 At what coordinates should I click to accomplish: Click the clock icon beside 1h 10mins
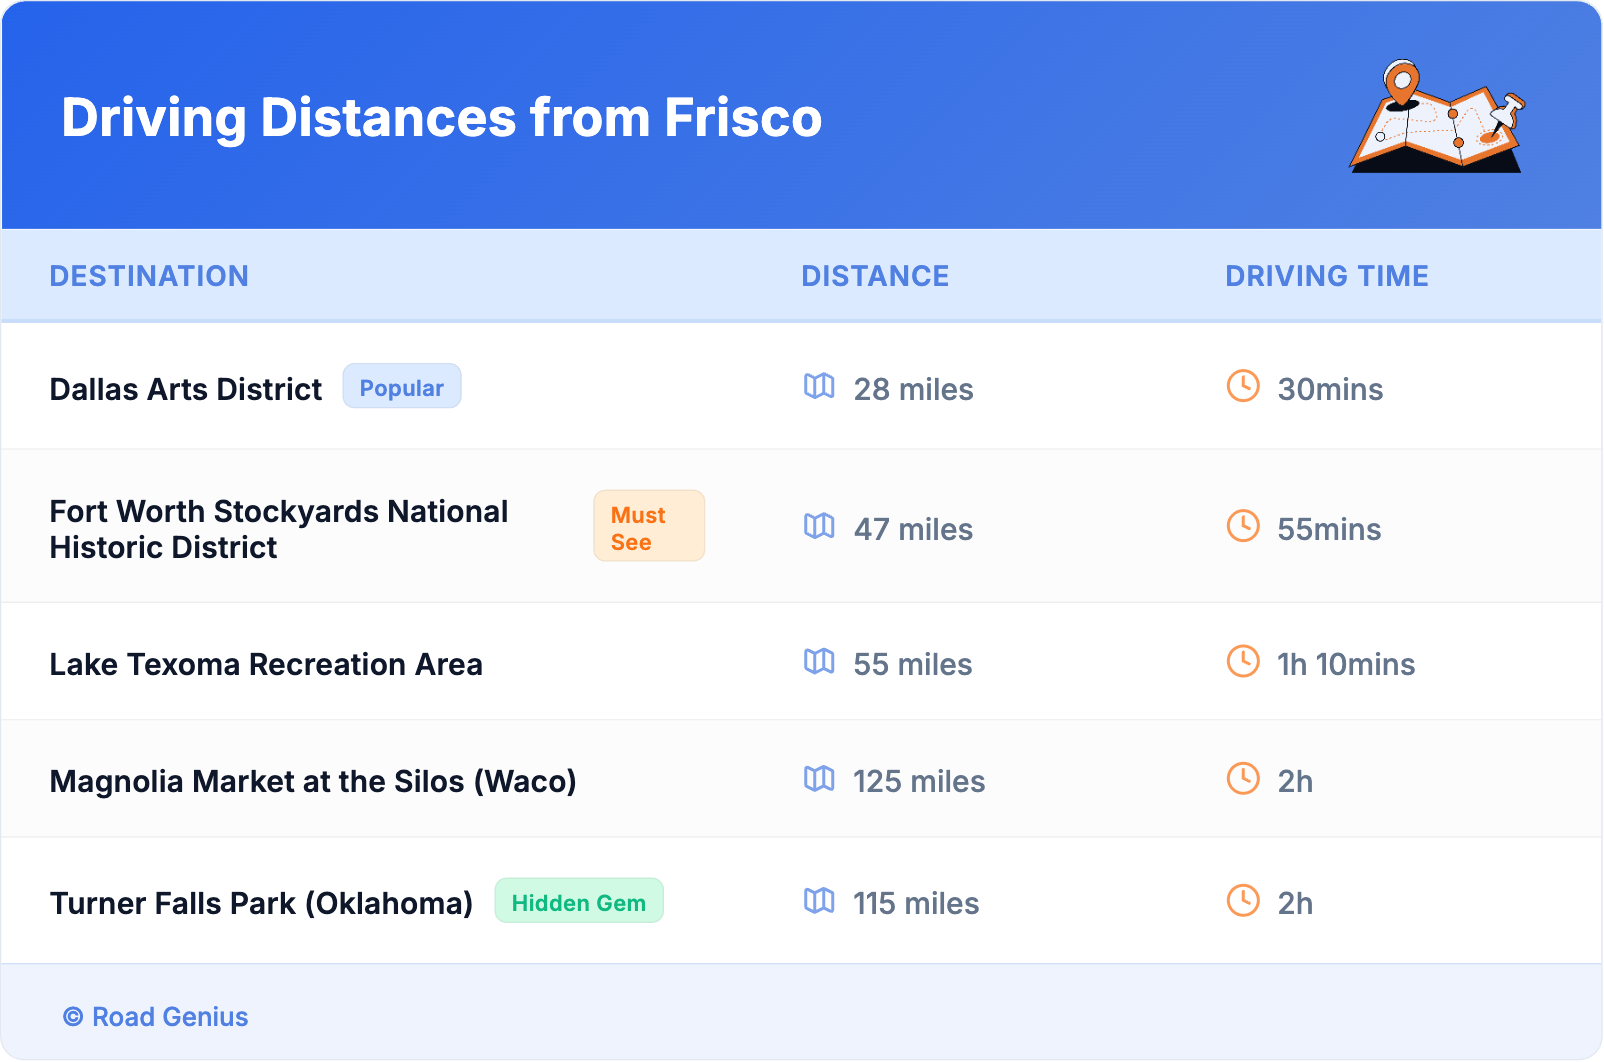pyautogui.click(x=1243, y=661)
